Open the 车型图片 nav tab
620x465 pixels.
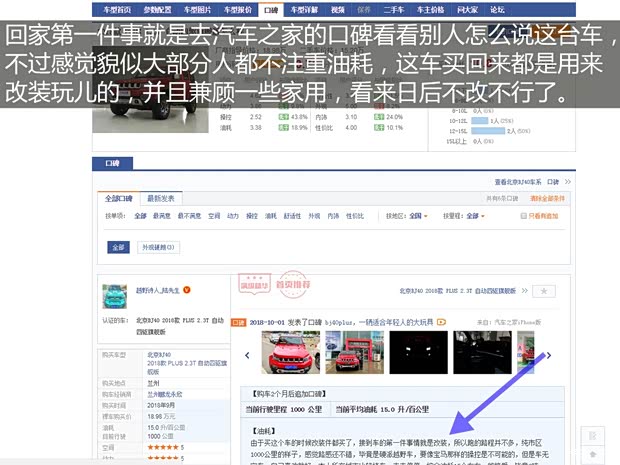point(197,10)
